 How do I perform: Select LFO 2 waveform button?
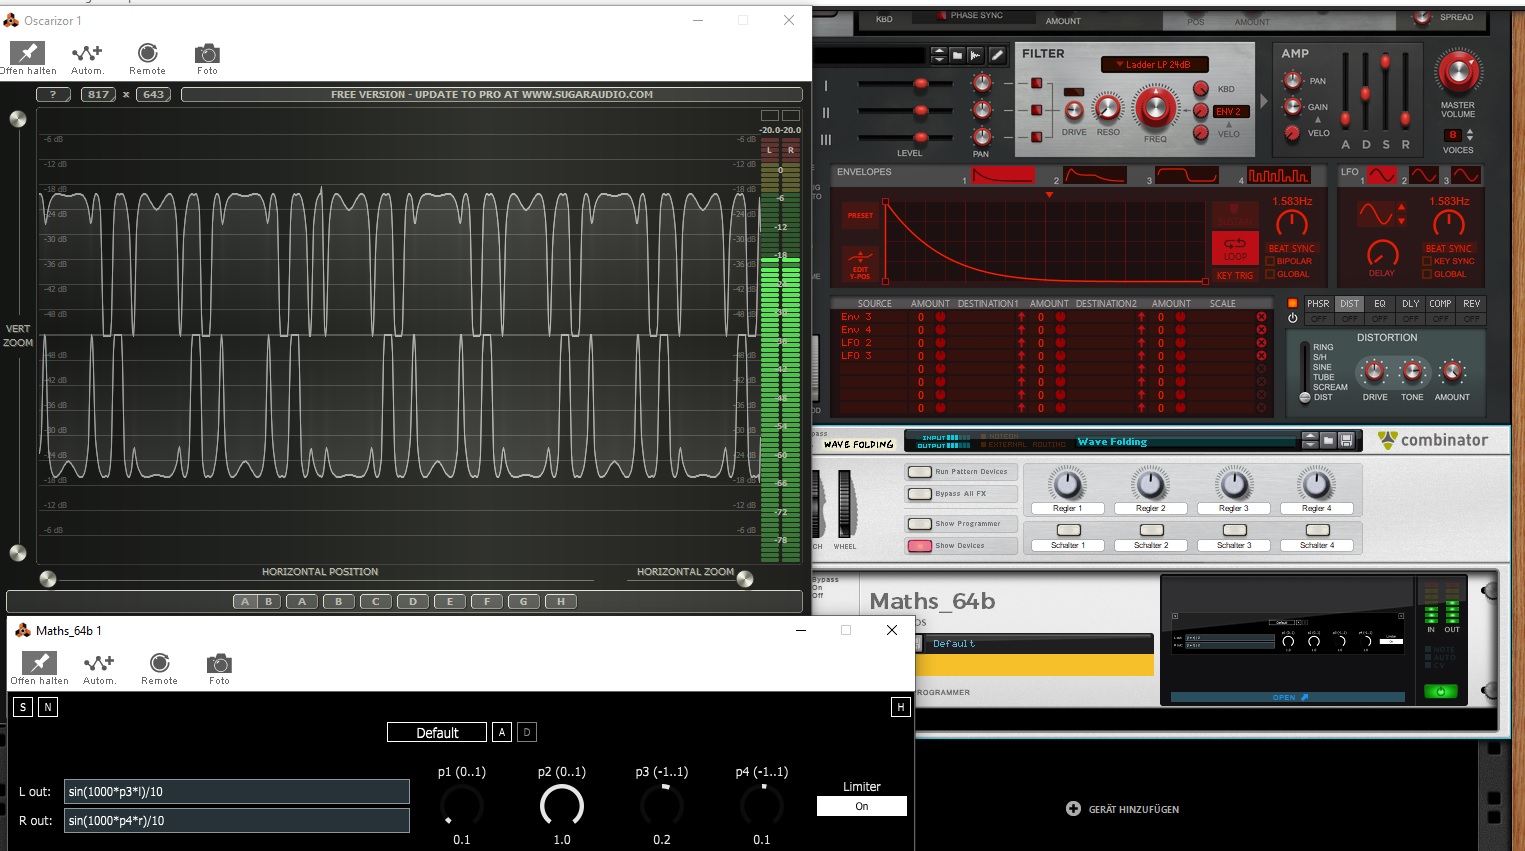tap(1424, 175)
